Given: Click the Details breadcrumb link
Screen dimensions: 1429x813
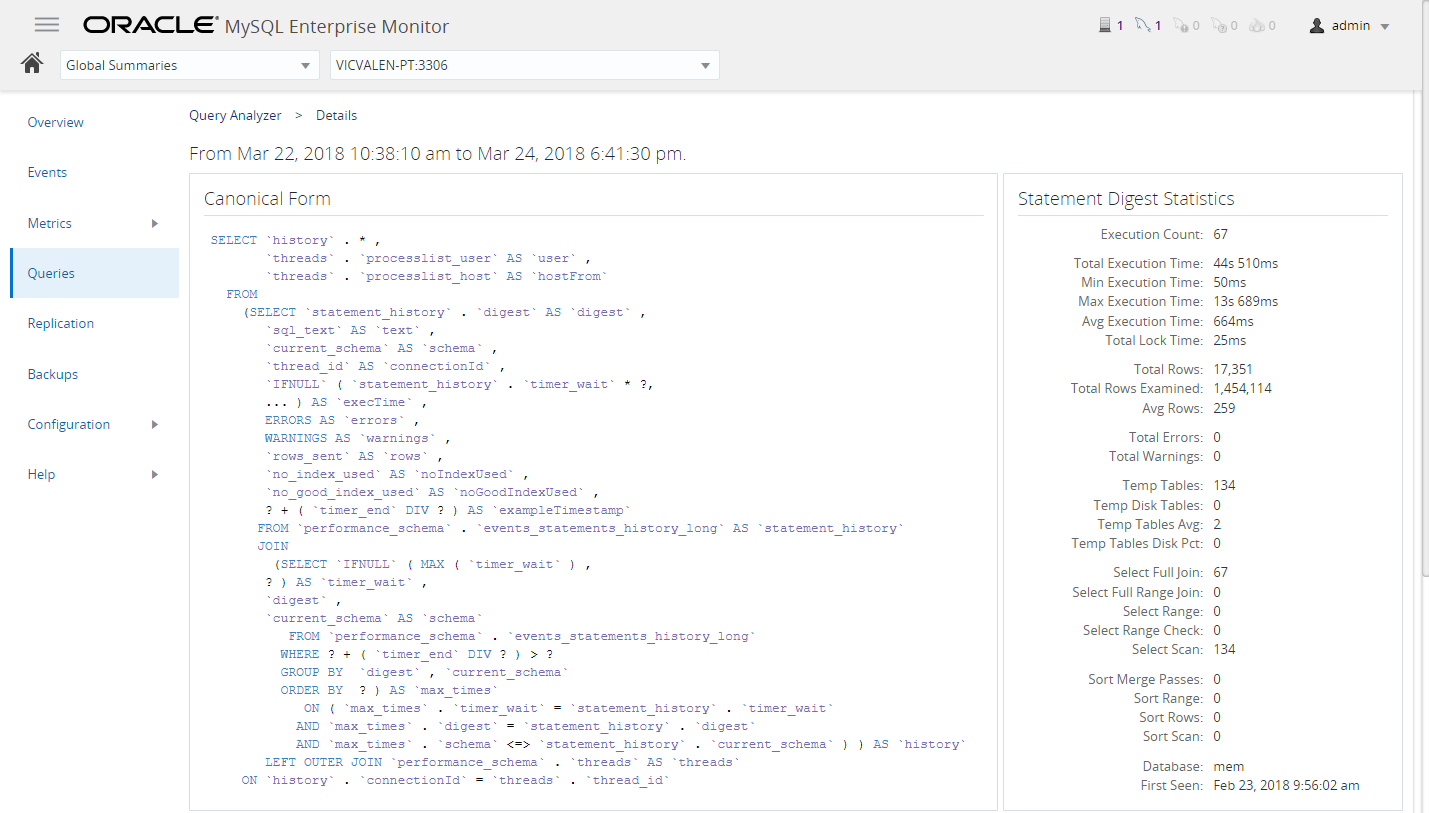Looking at the screenshot, I should coord(336,115).
